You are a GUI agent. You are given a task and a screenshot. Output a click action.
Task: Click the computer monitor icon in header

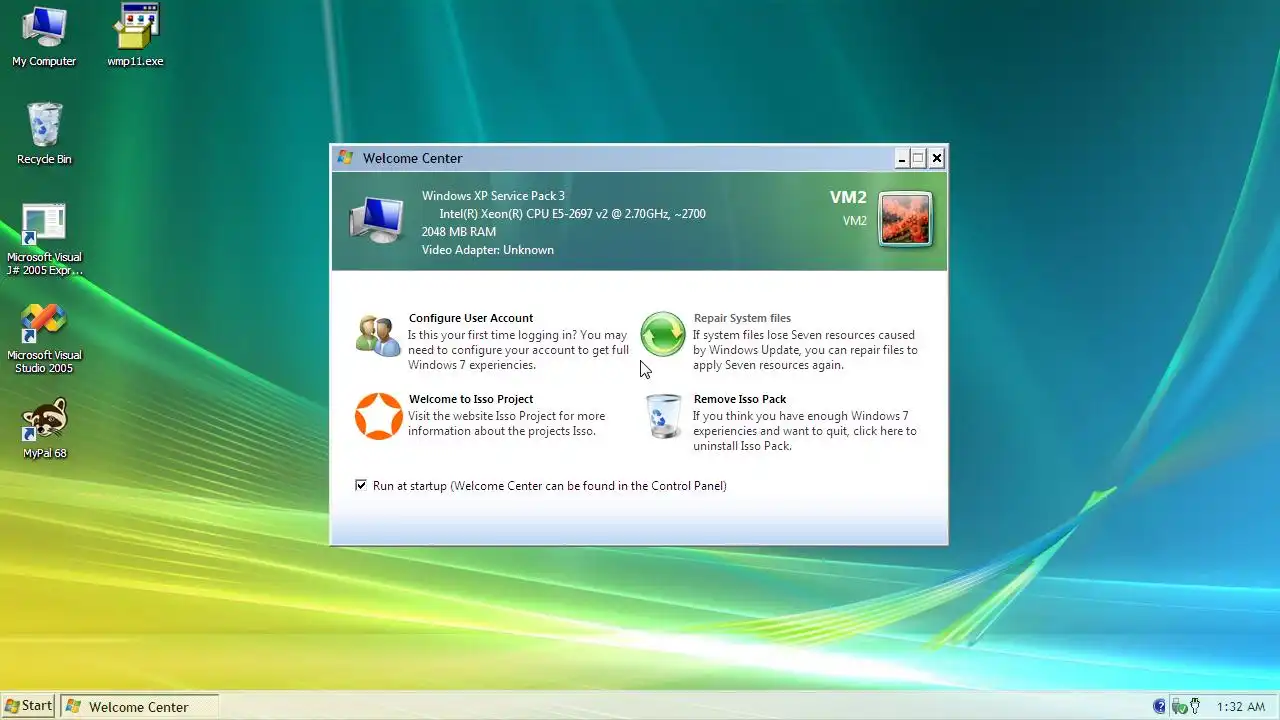(376, 220)
